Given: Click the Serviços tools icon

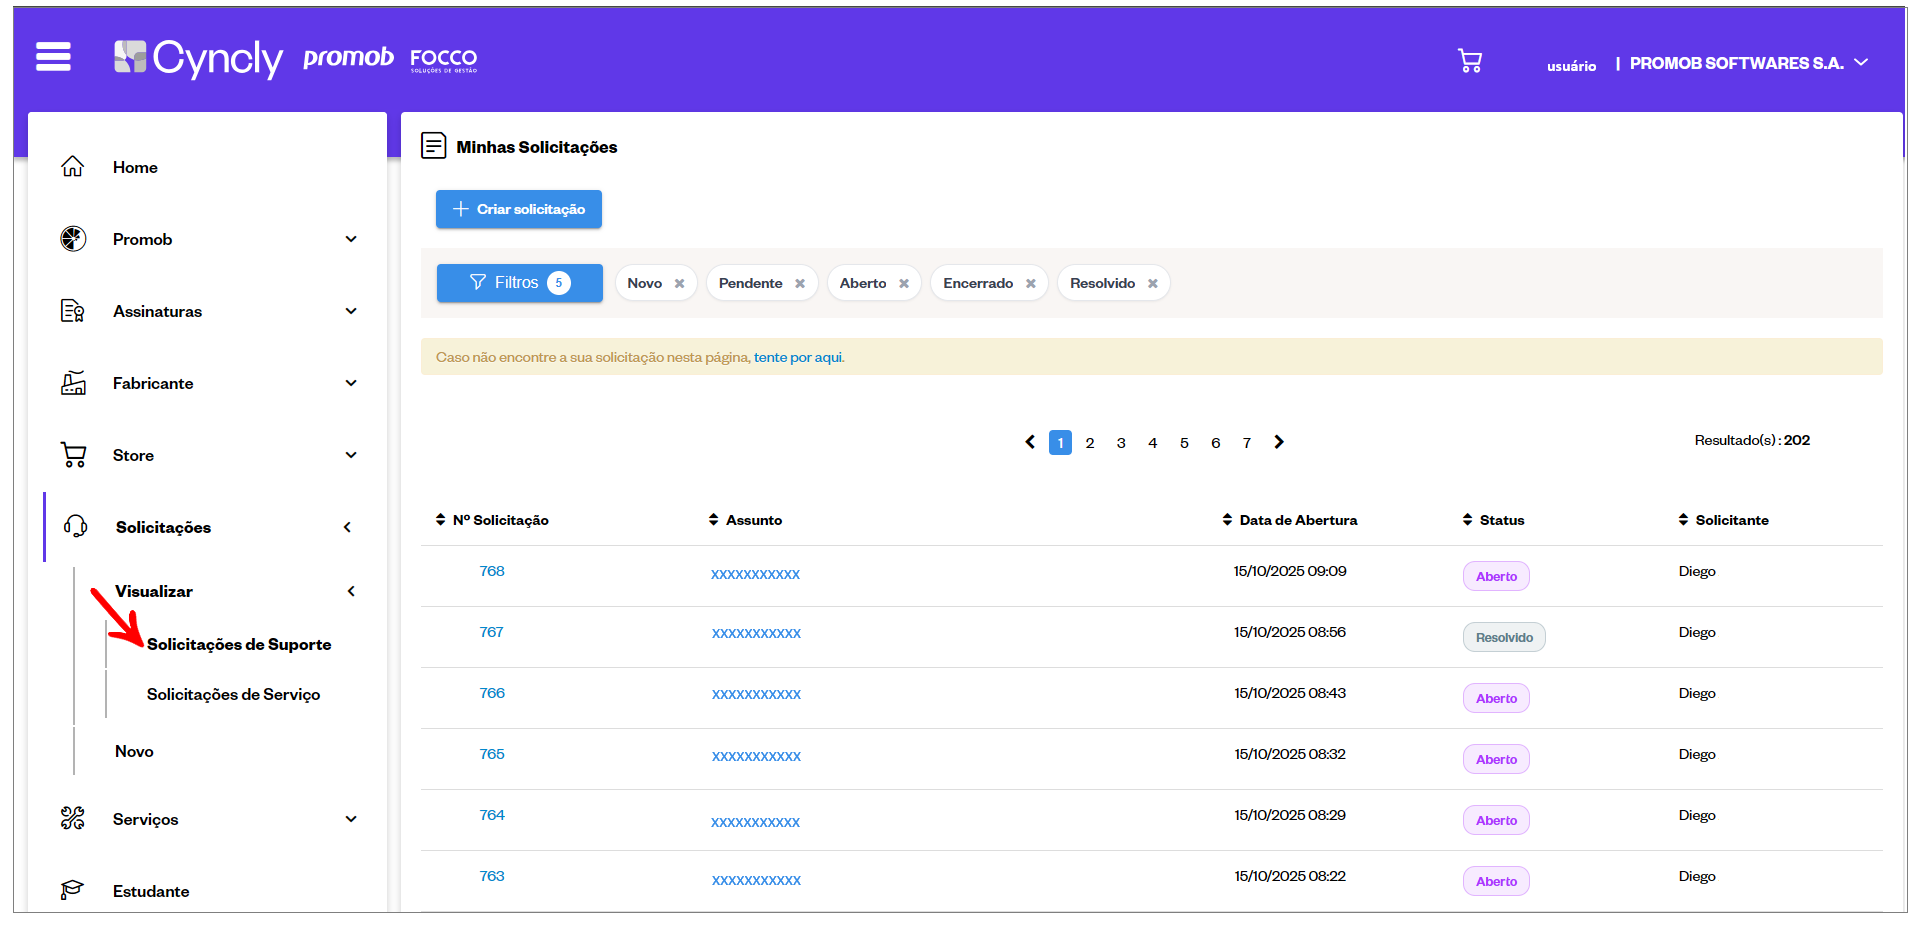Looking at the screenshot, I should coord(73,819).
